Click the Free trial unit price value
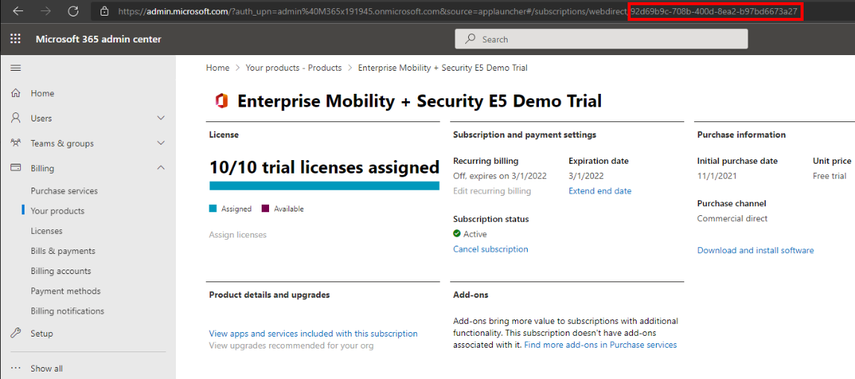 tap(829, 176)
